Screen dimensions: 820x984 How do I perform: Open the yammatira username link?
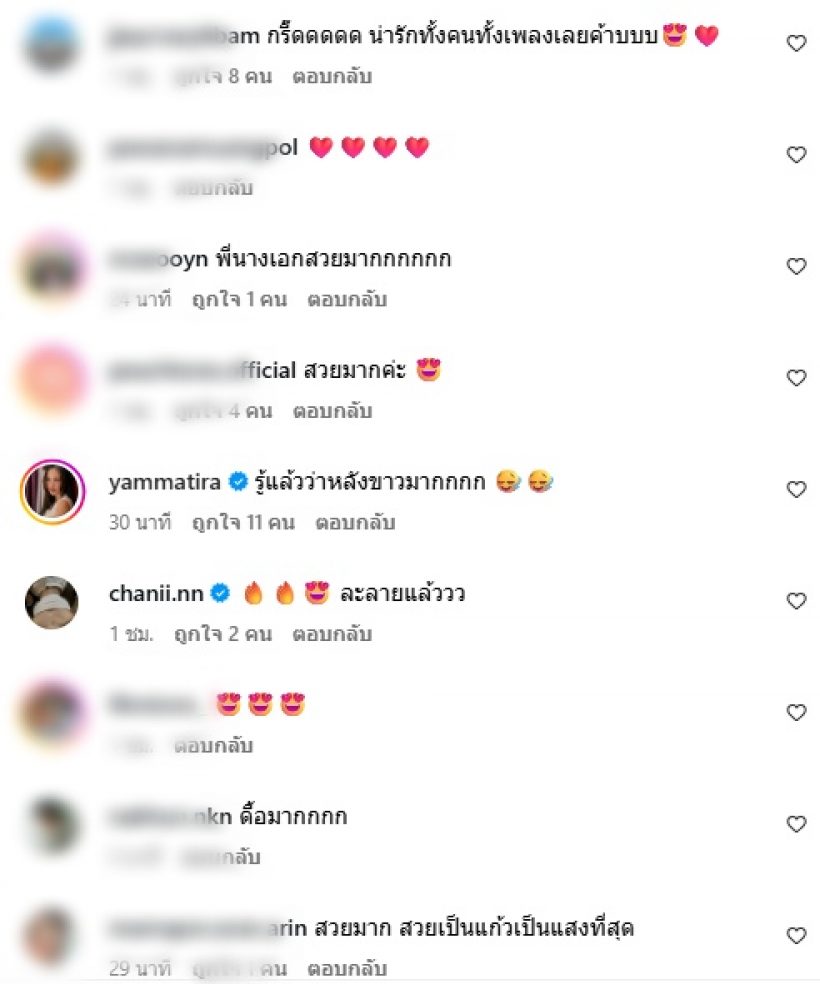164,482
